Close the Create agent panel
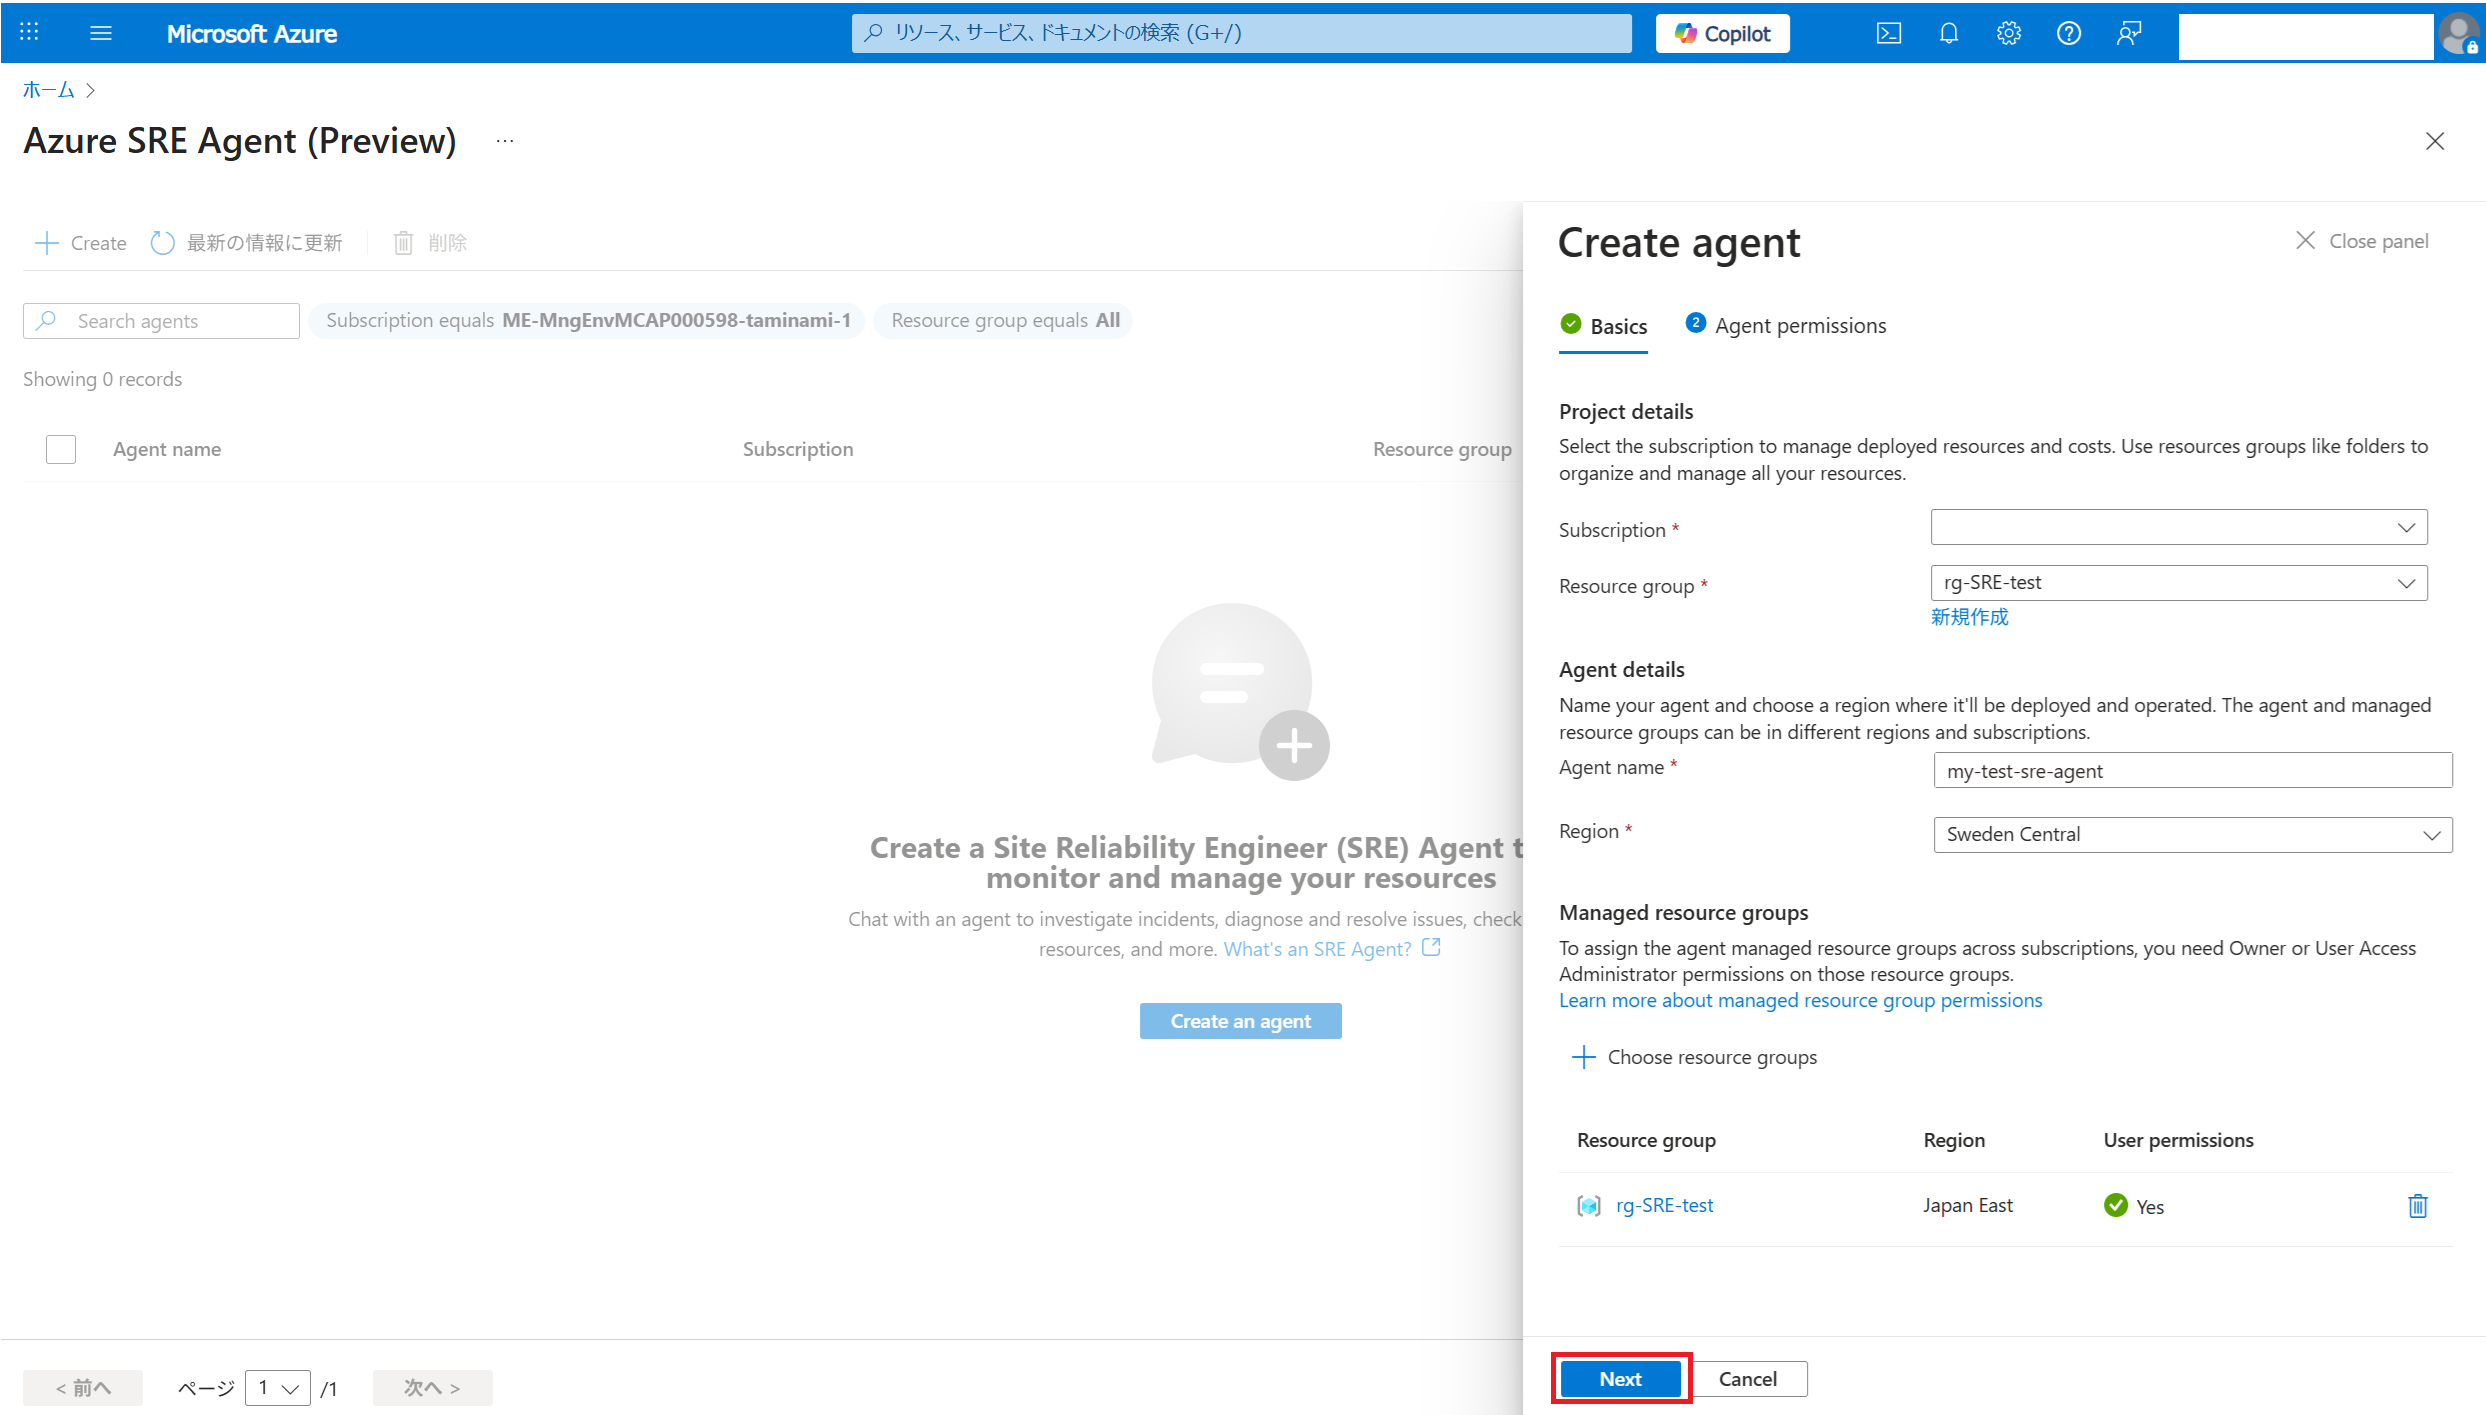The height and width of the screenshot is (1415, 2486). (x=2361, y=241)
